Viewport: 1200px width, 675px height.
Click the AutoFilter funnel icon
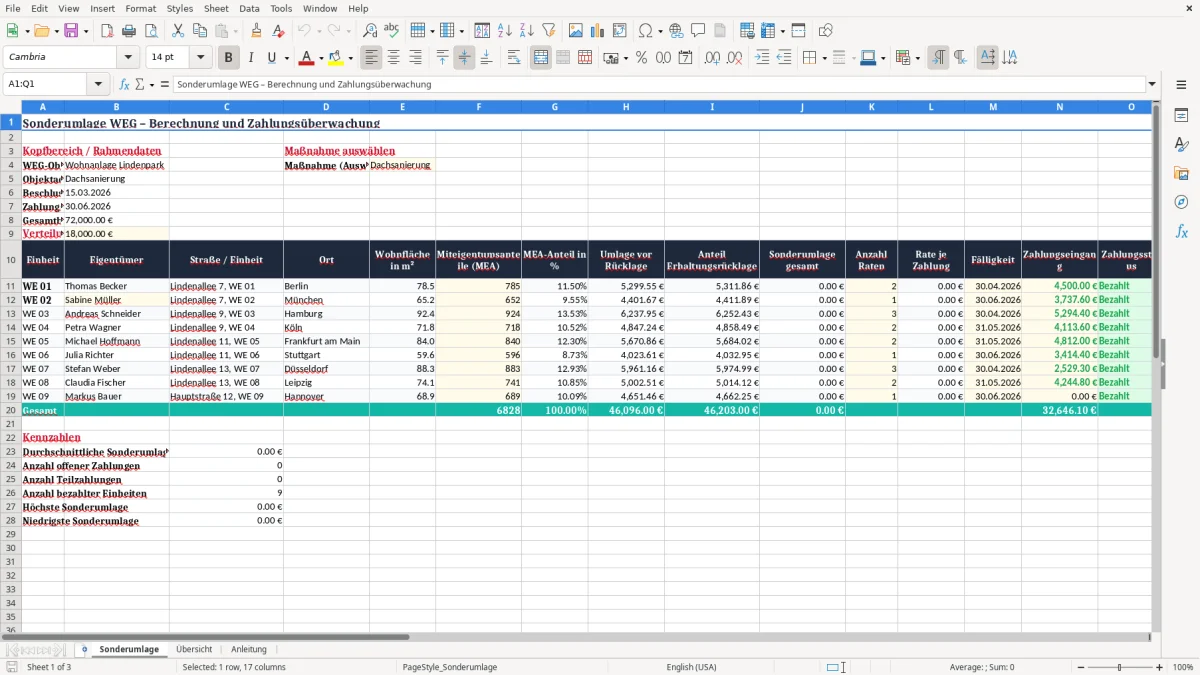[x=549, y=31]
